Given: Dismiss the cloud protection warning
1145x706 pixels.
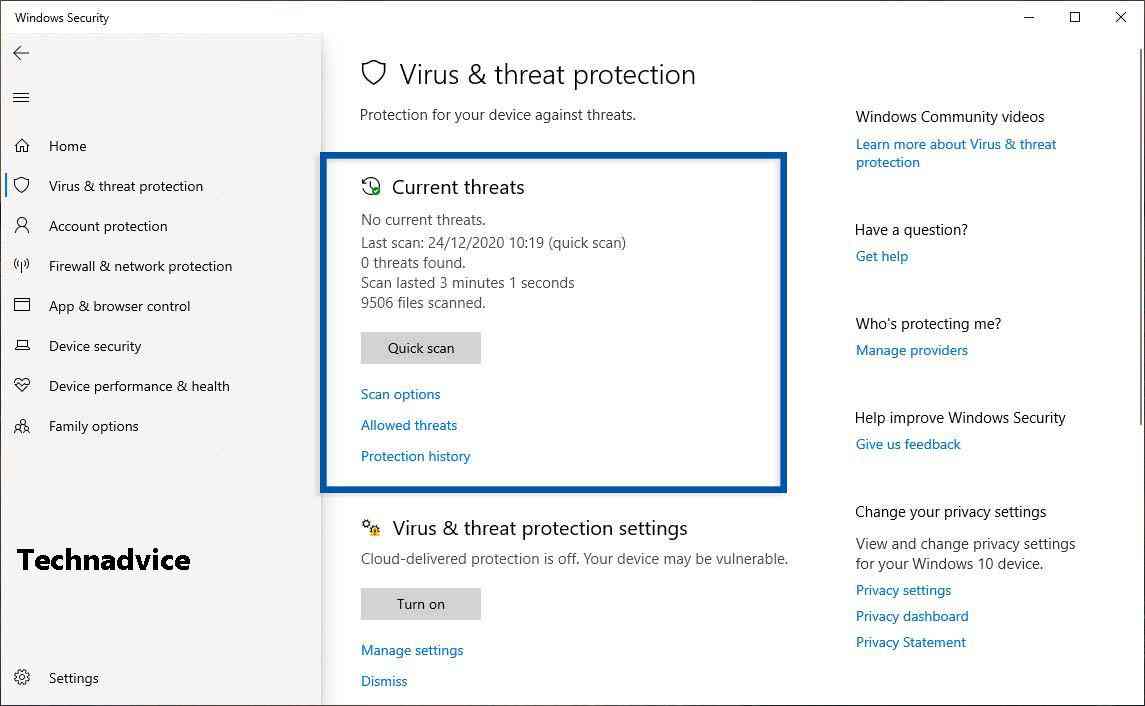Looking at the screenshot, I should click(384, 681).
